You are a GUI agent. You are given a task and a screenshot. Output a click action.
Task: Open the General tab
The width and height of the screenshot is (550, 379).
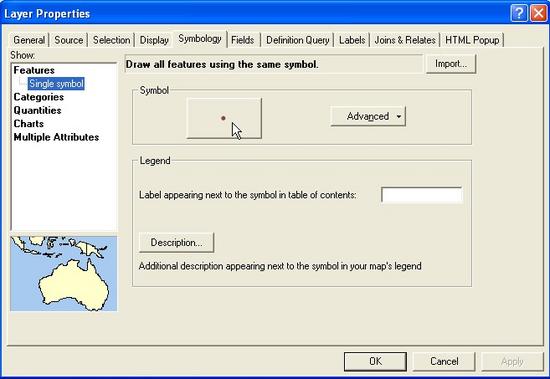29,40
